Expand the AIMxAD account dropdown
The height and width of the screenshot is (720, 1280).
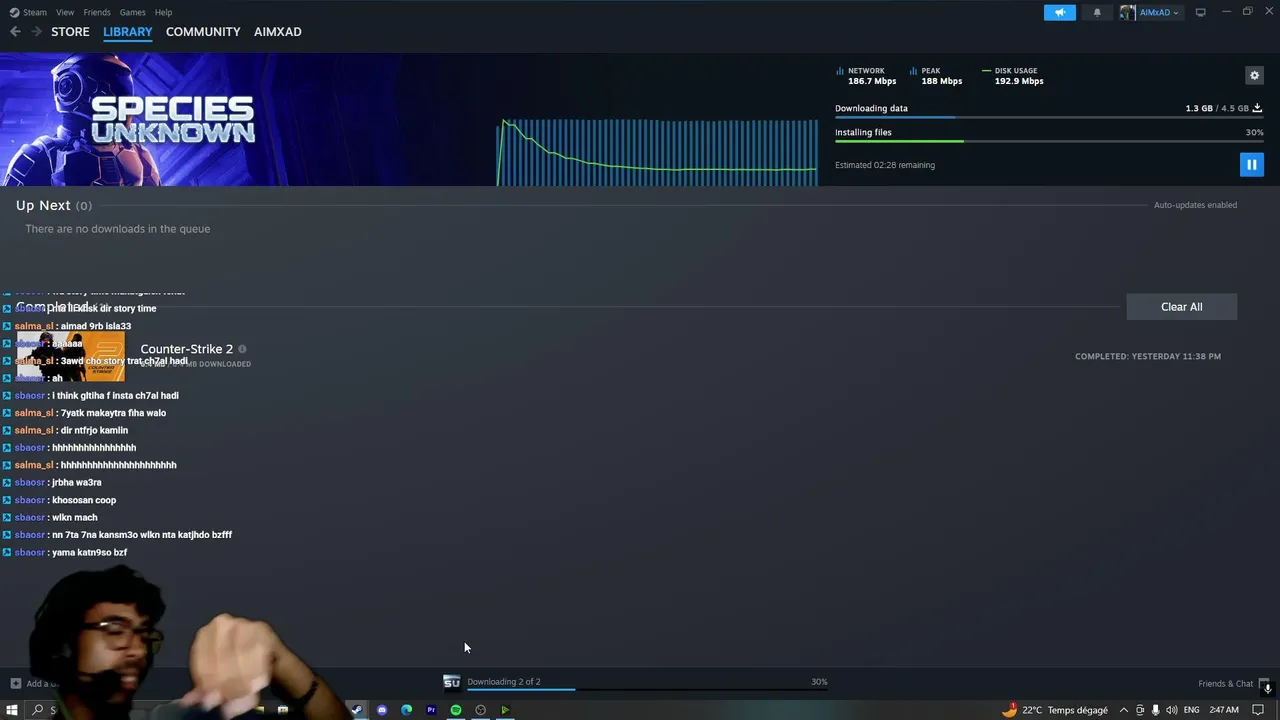click(1151, 12)
